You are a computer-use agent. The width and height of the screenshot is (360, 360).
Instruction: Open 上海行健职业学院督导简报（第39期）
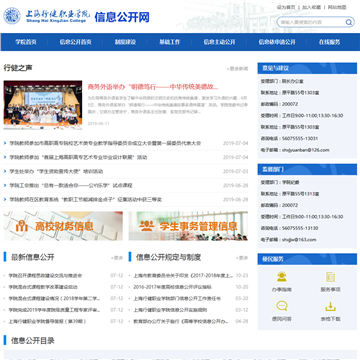click(x=47, y=321)
